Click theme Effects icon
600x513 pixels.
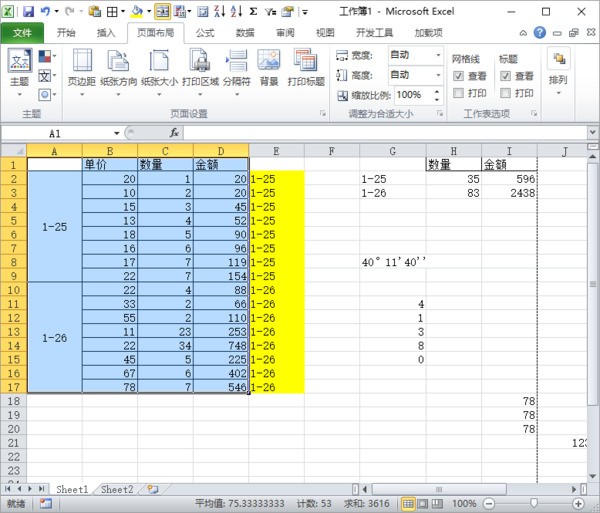tap(45, 94)
